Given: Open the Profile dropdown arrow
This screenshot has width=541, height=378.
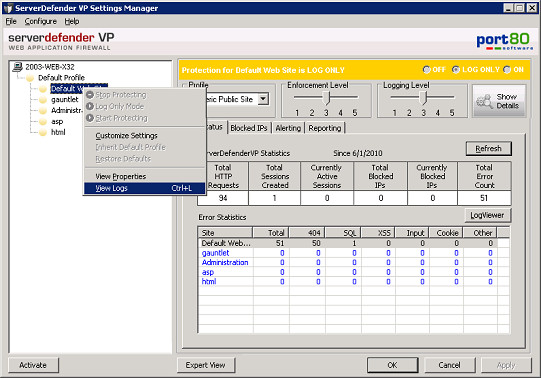Looking at the screenshot, I should click(263, 99).
